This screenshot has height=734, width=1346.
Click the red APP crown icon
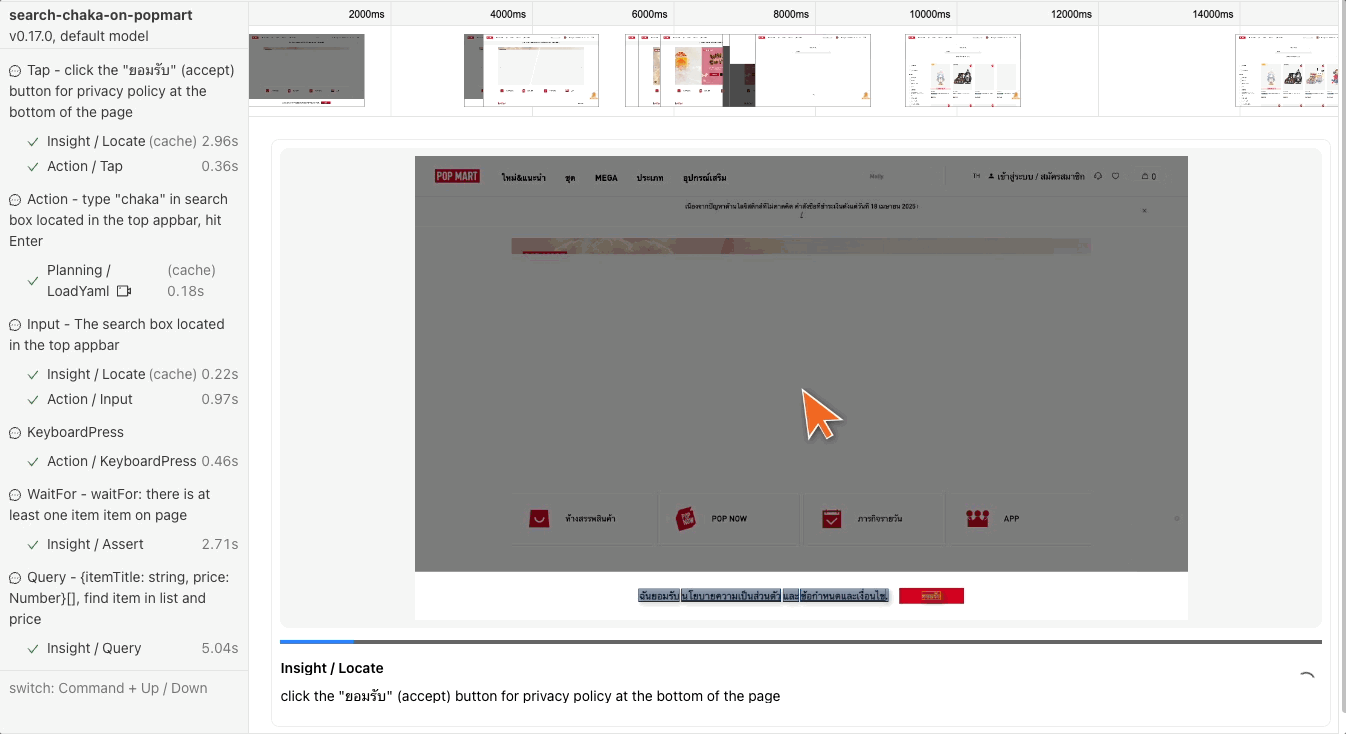[977, 518]
